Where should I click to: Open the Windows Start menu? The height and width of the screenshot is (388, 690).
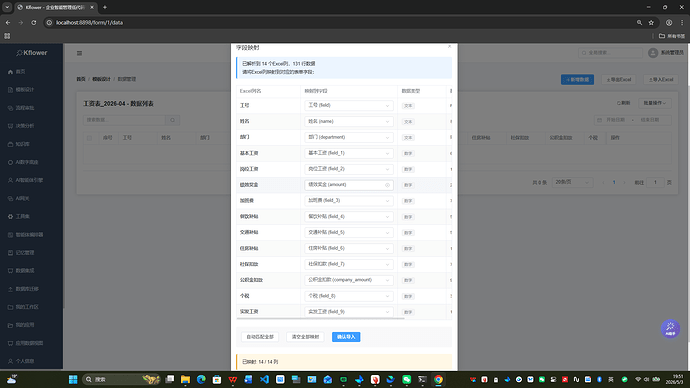click(x=73, y=379)
